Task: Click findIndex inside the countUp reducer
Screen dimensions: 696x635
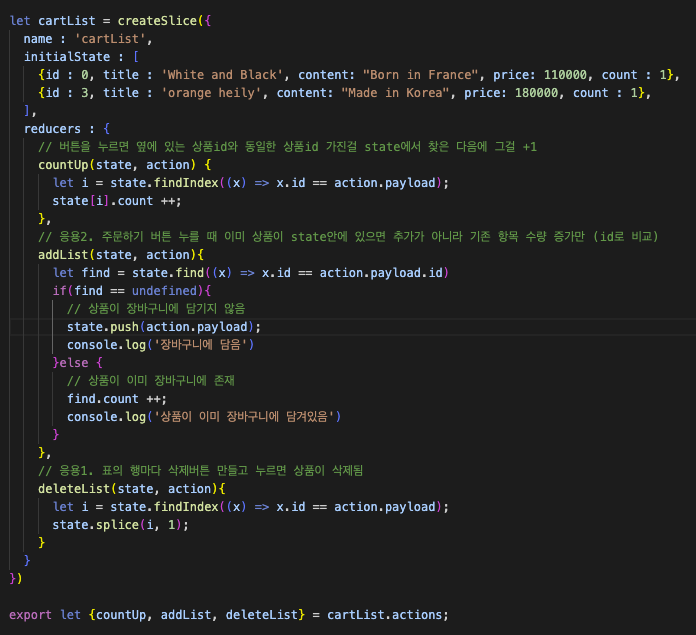Action: [186, 183]
